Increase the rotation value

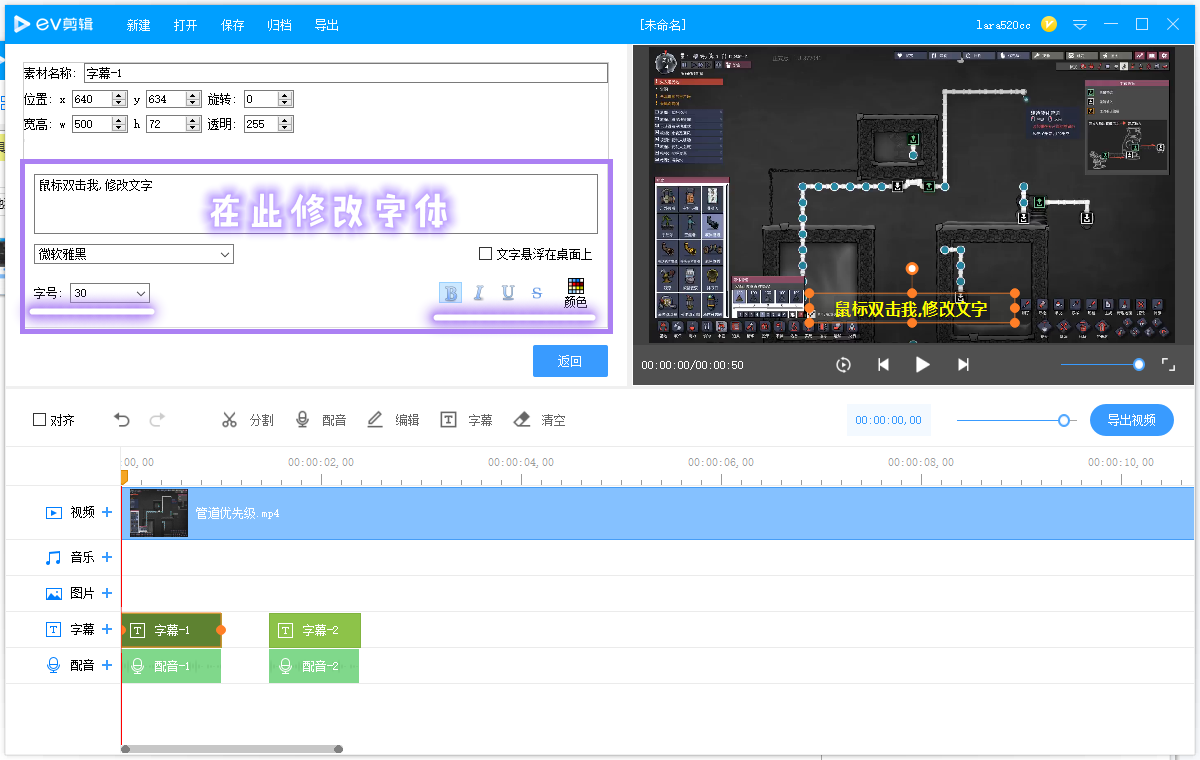click(x=285, y=95)
